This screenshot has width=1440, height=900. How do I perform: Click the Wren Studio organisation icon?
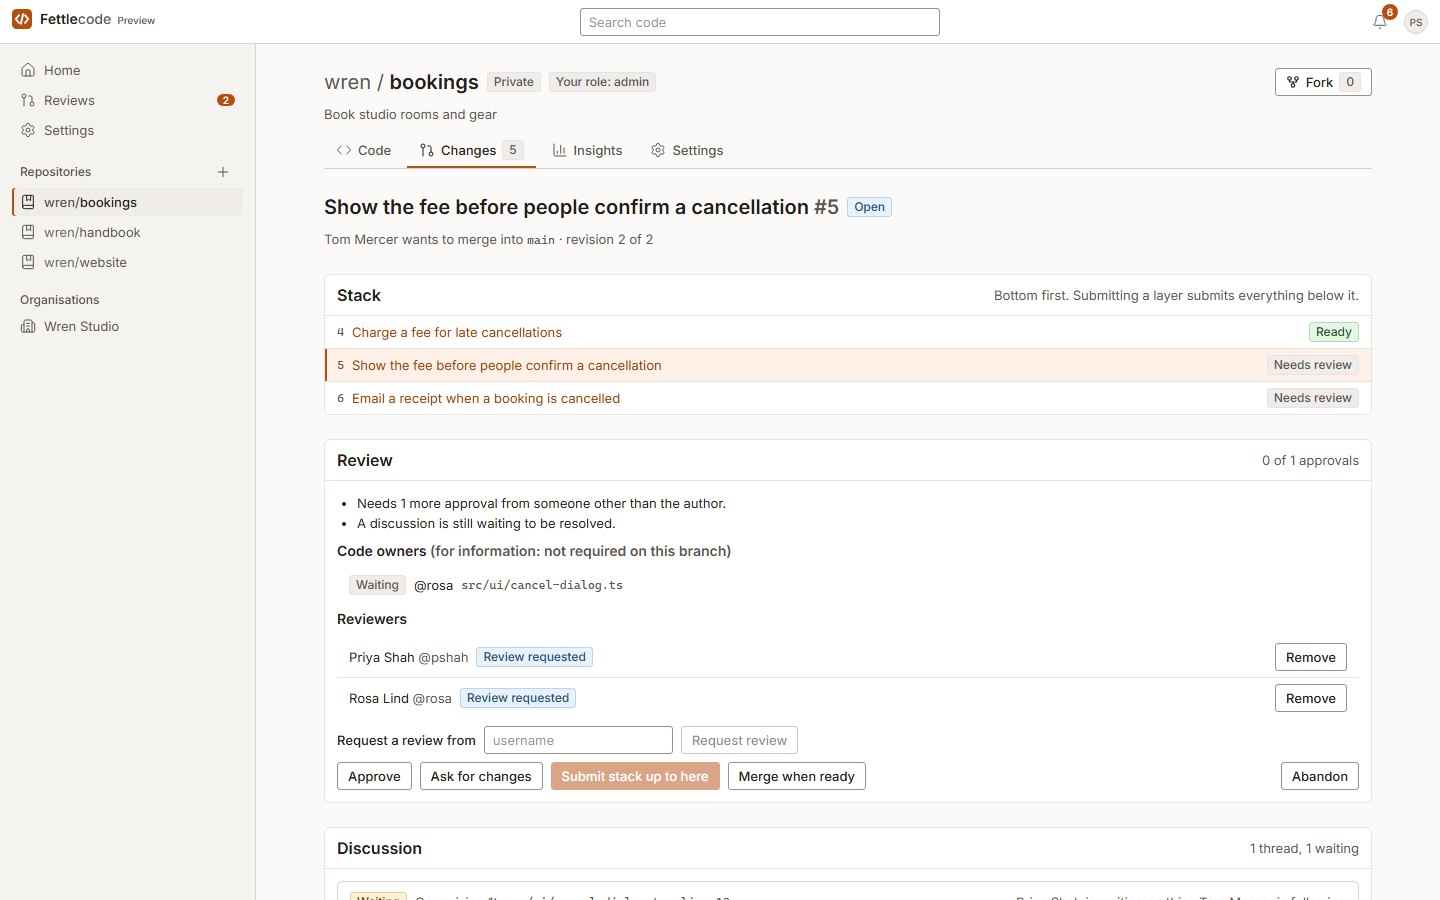(28, 326)
